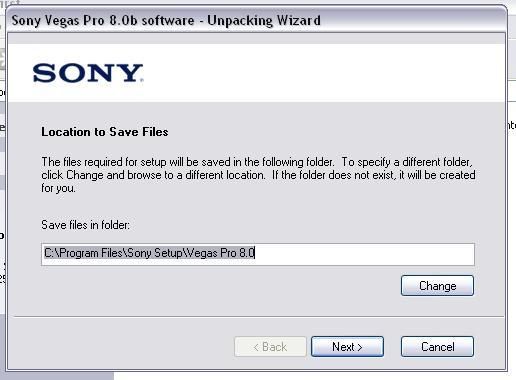516x380 pixels.
Task: Click the Next > button
Action: (347, 346)
